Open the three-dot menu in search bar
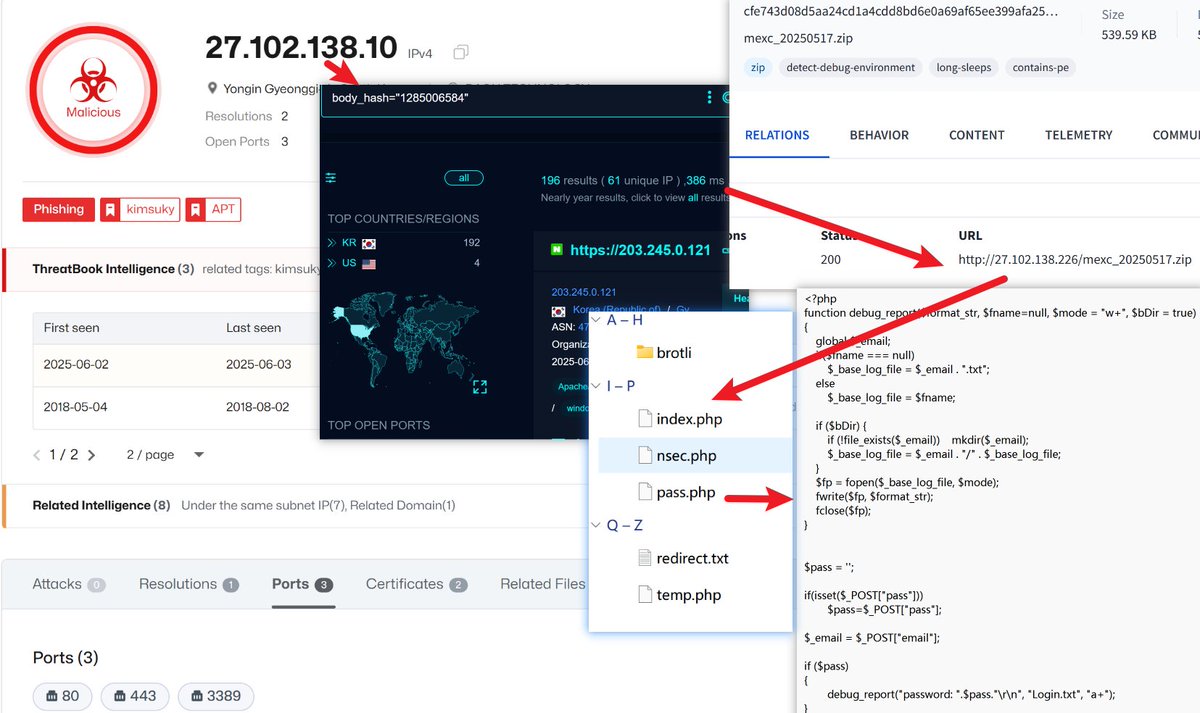1200x713 pixels. (710, 98)
